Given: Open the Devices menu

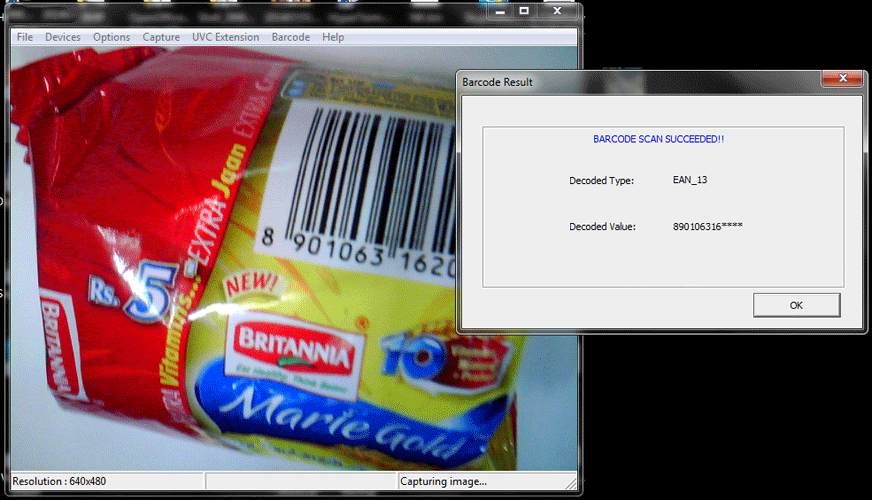Looking at the screenshot, I should [63, 37].
